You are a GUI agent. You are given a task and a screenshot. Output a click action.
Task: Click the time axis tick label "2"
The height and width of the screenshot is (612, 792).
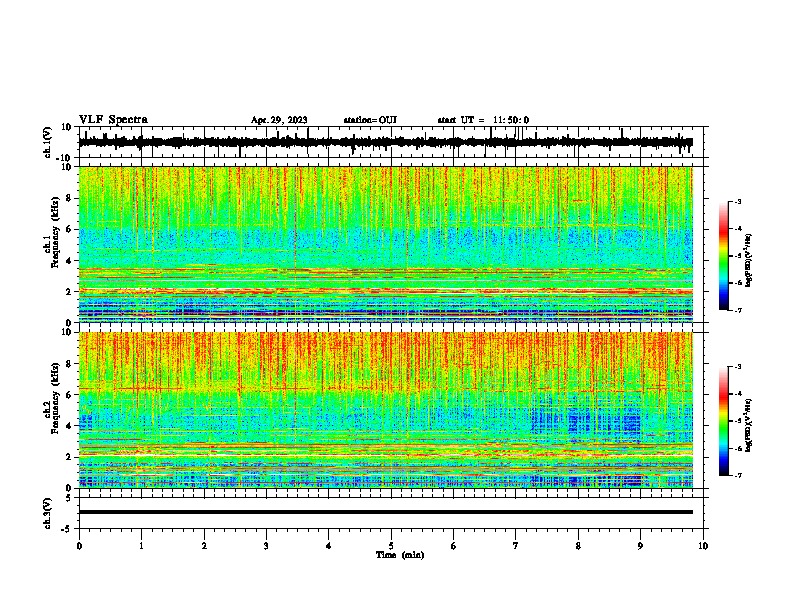[x=204, y=546]
